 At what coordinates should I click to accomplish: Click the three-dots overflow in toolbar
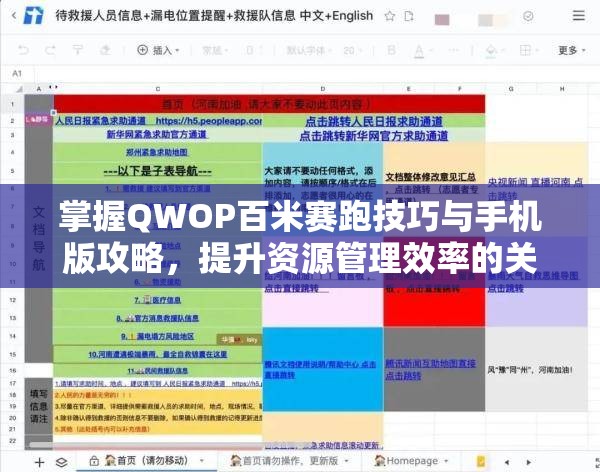[x=453, y=50]
